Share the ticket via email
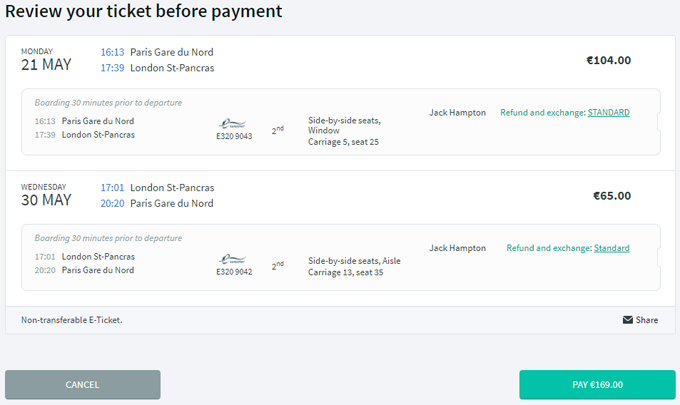Screen dimensions: 680x405 click(x=641, y=320)
